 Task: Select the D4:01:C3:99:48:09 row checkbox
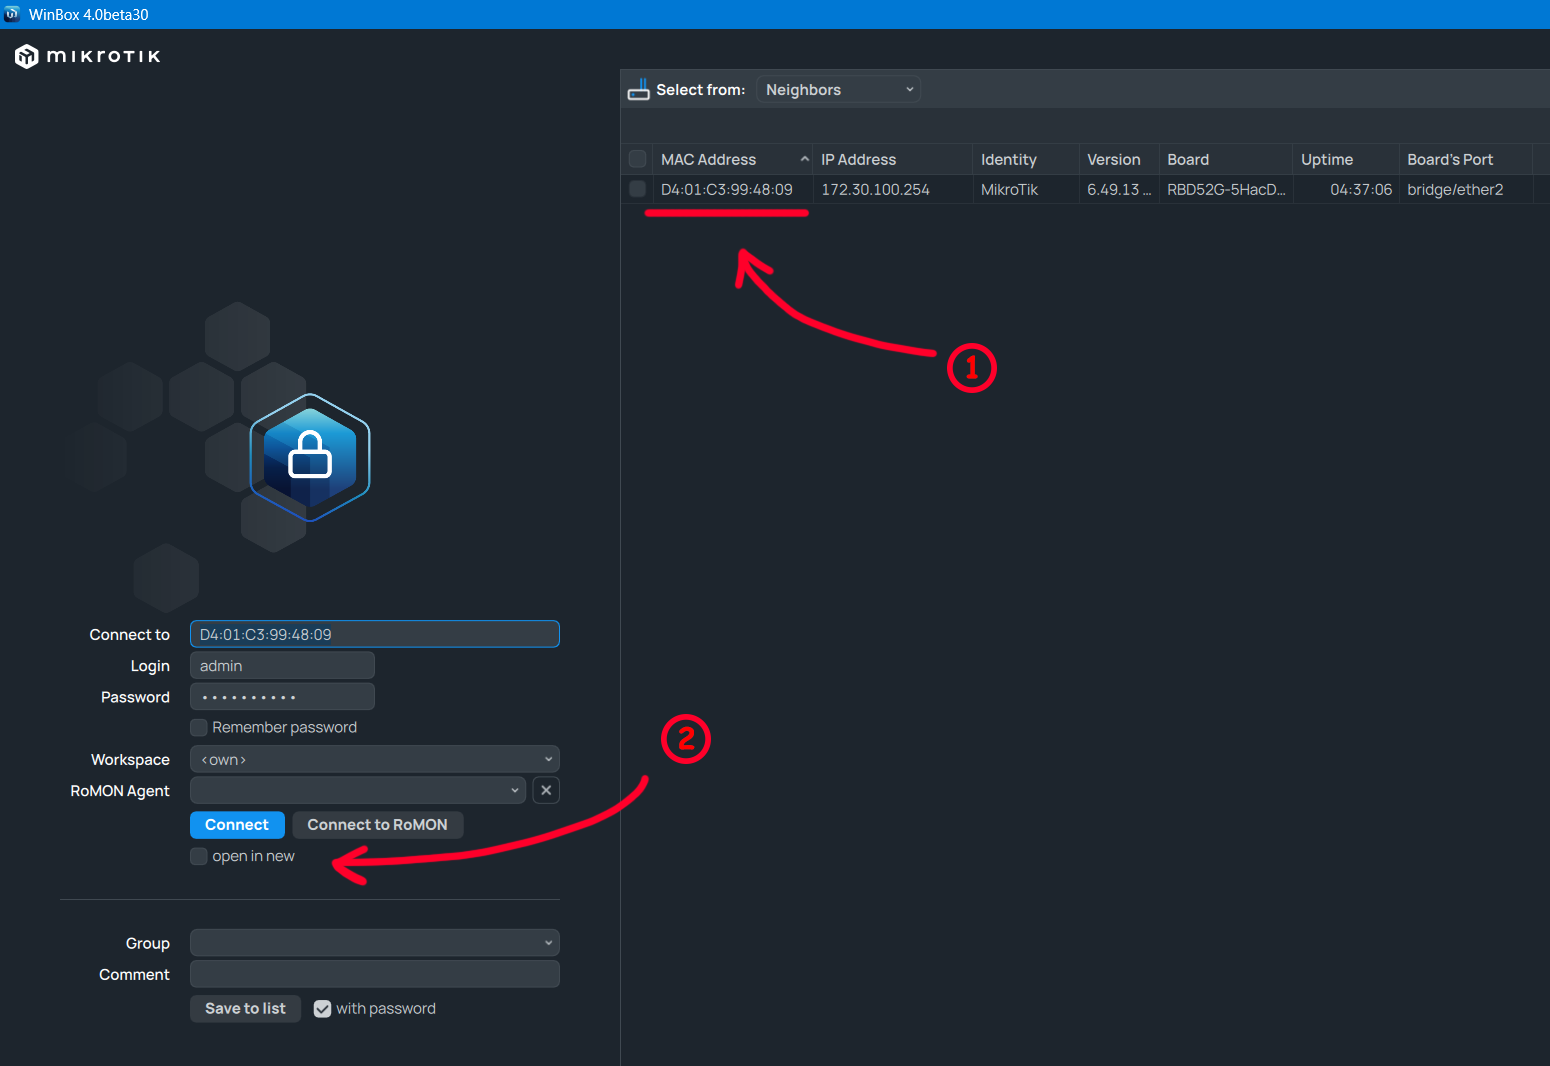pos(637,189)
